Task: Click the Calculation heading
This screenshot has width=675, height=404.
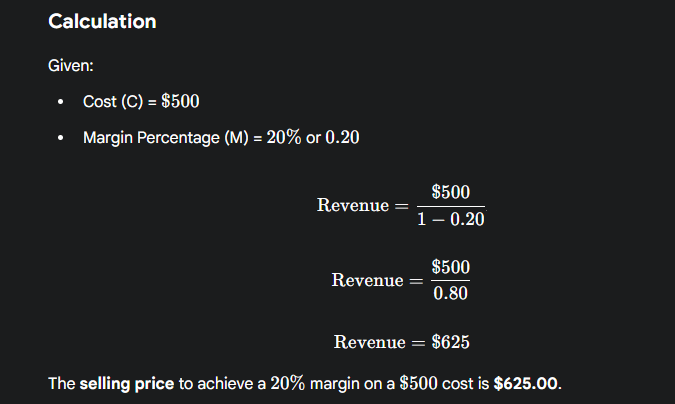Action: click(x=102, y=21)
